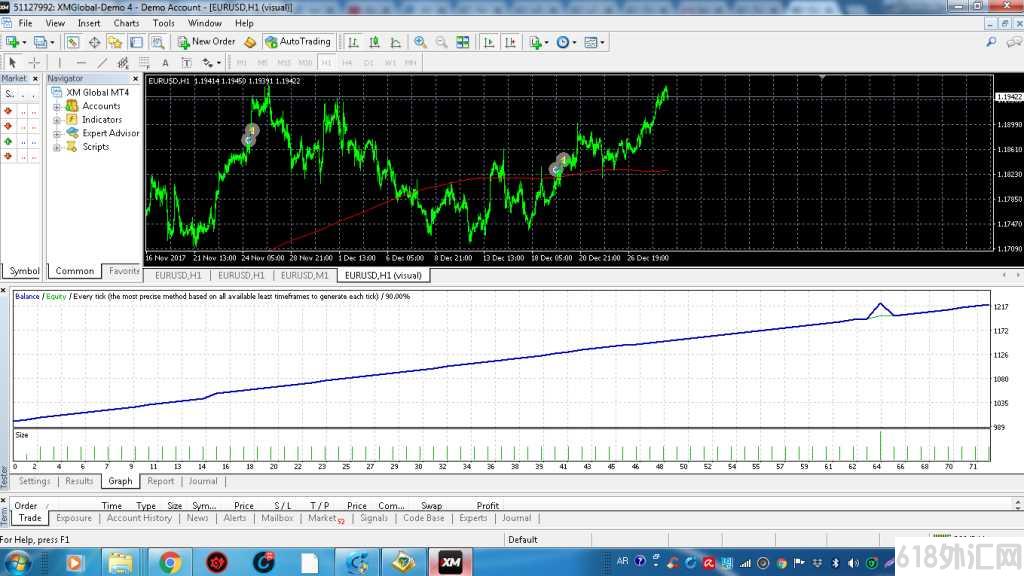Screen dimensions: 1024x576
Task: Toggle chart shift from right border
Action: pyautogui.click(x=510, y=42)
